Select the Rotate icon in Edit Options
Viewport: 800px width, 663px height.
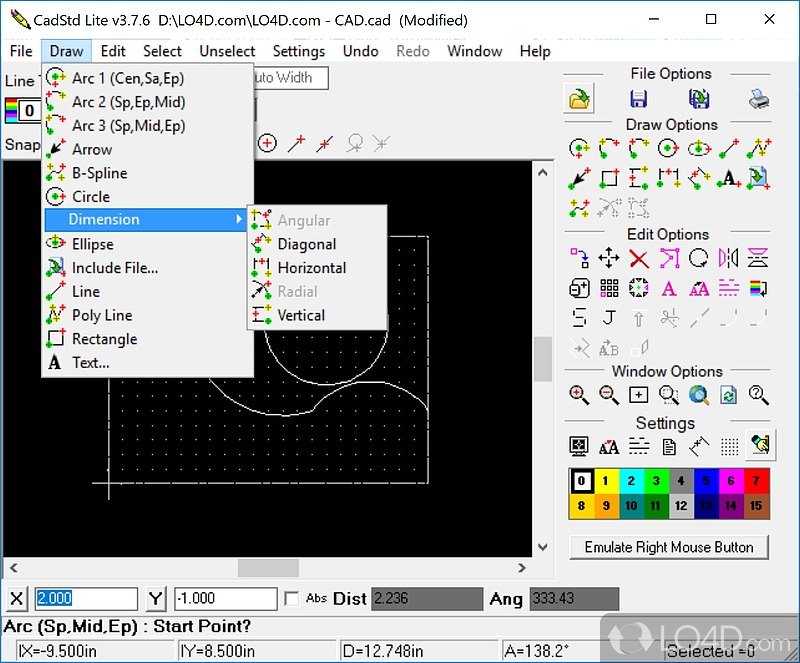[698, 258]
